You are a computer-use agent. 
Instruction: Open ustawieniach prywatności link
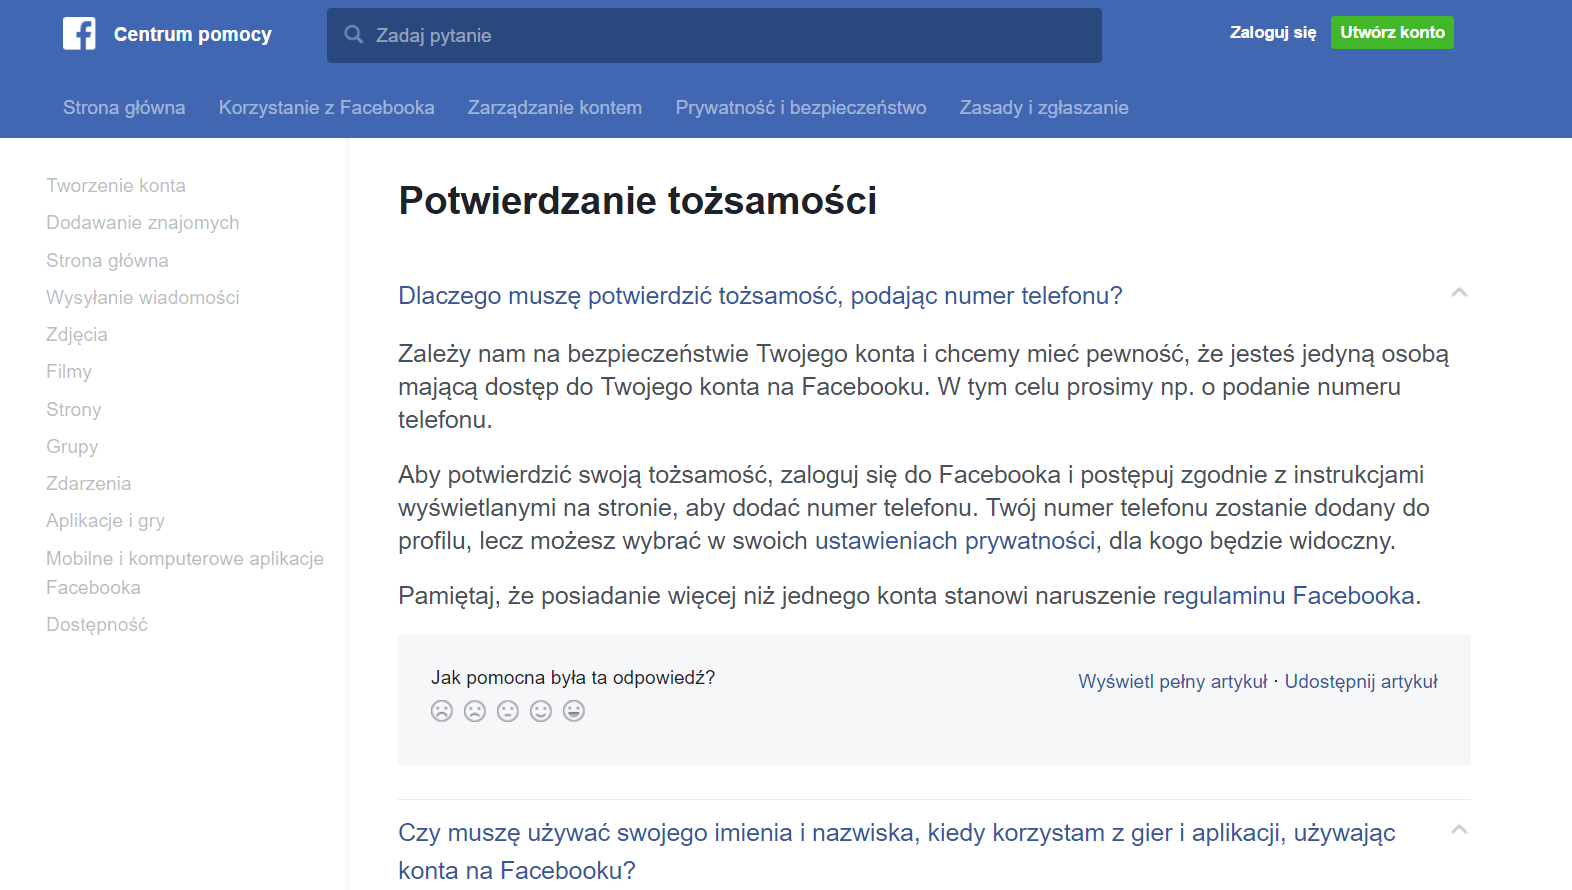955,541
